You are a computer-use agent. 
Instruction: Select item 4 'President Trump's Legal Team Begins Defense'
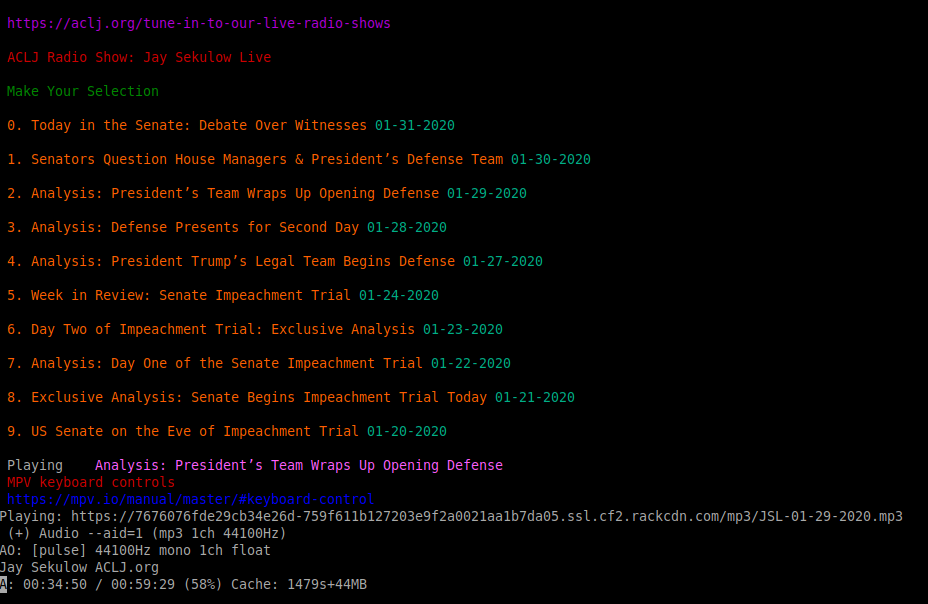click(x=231, y=261)
